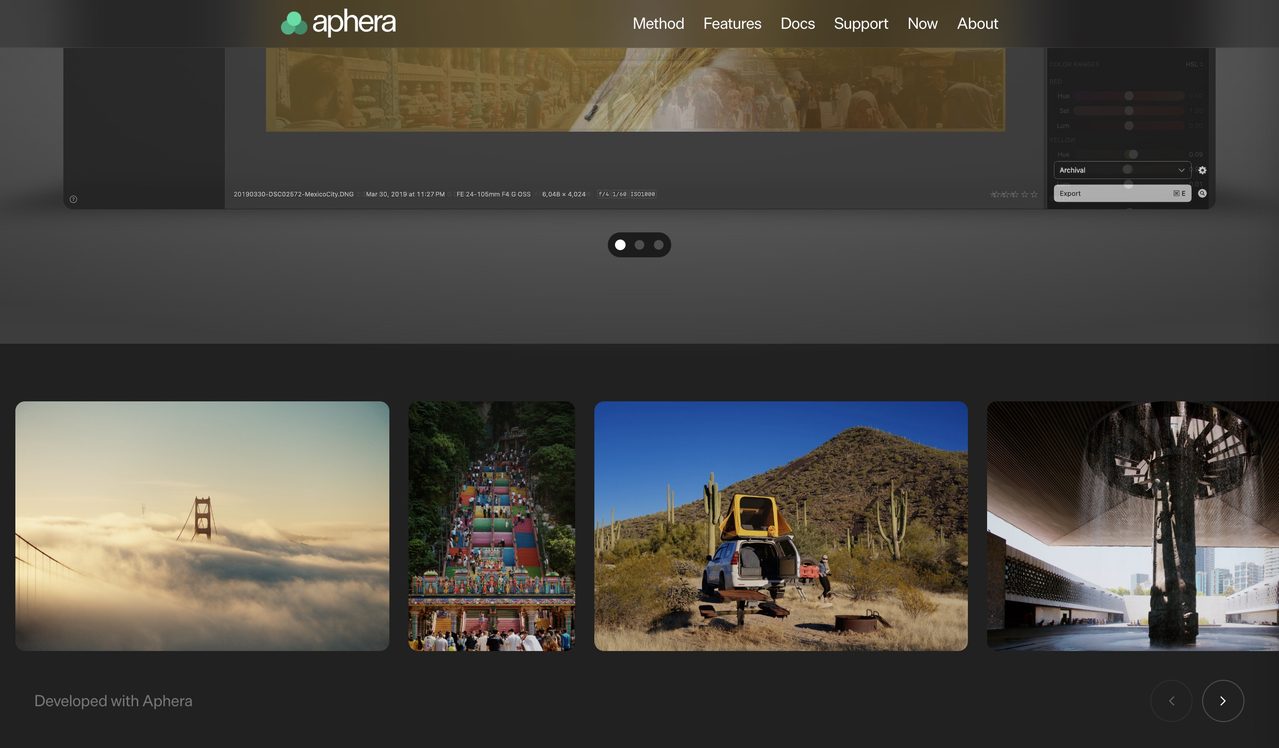The width and height of the screenshot is (1279, 748).
Task: Go to Docs
Action: point(797,23)
